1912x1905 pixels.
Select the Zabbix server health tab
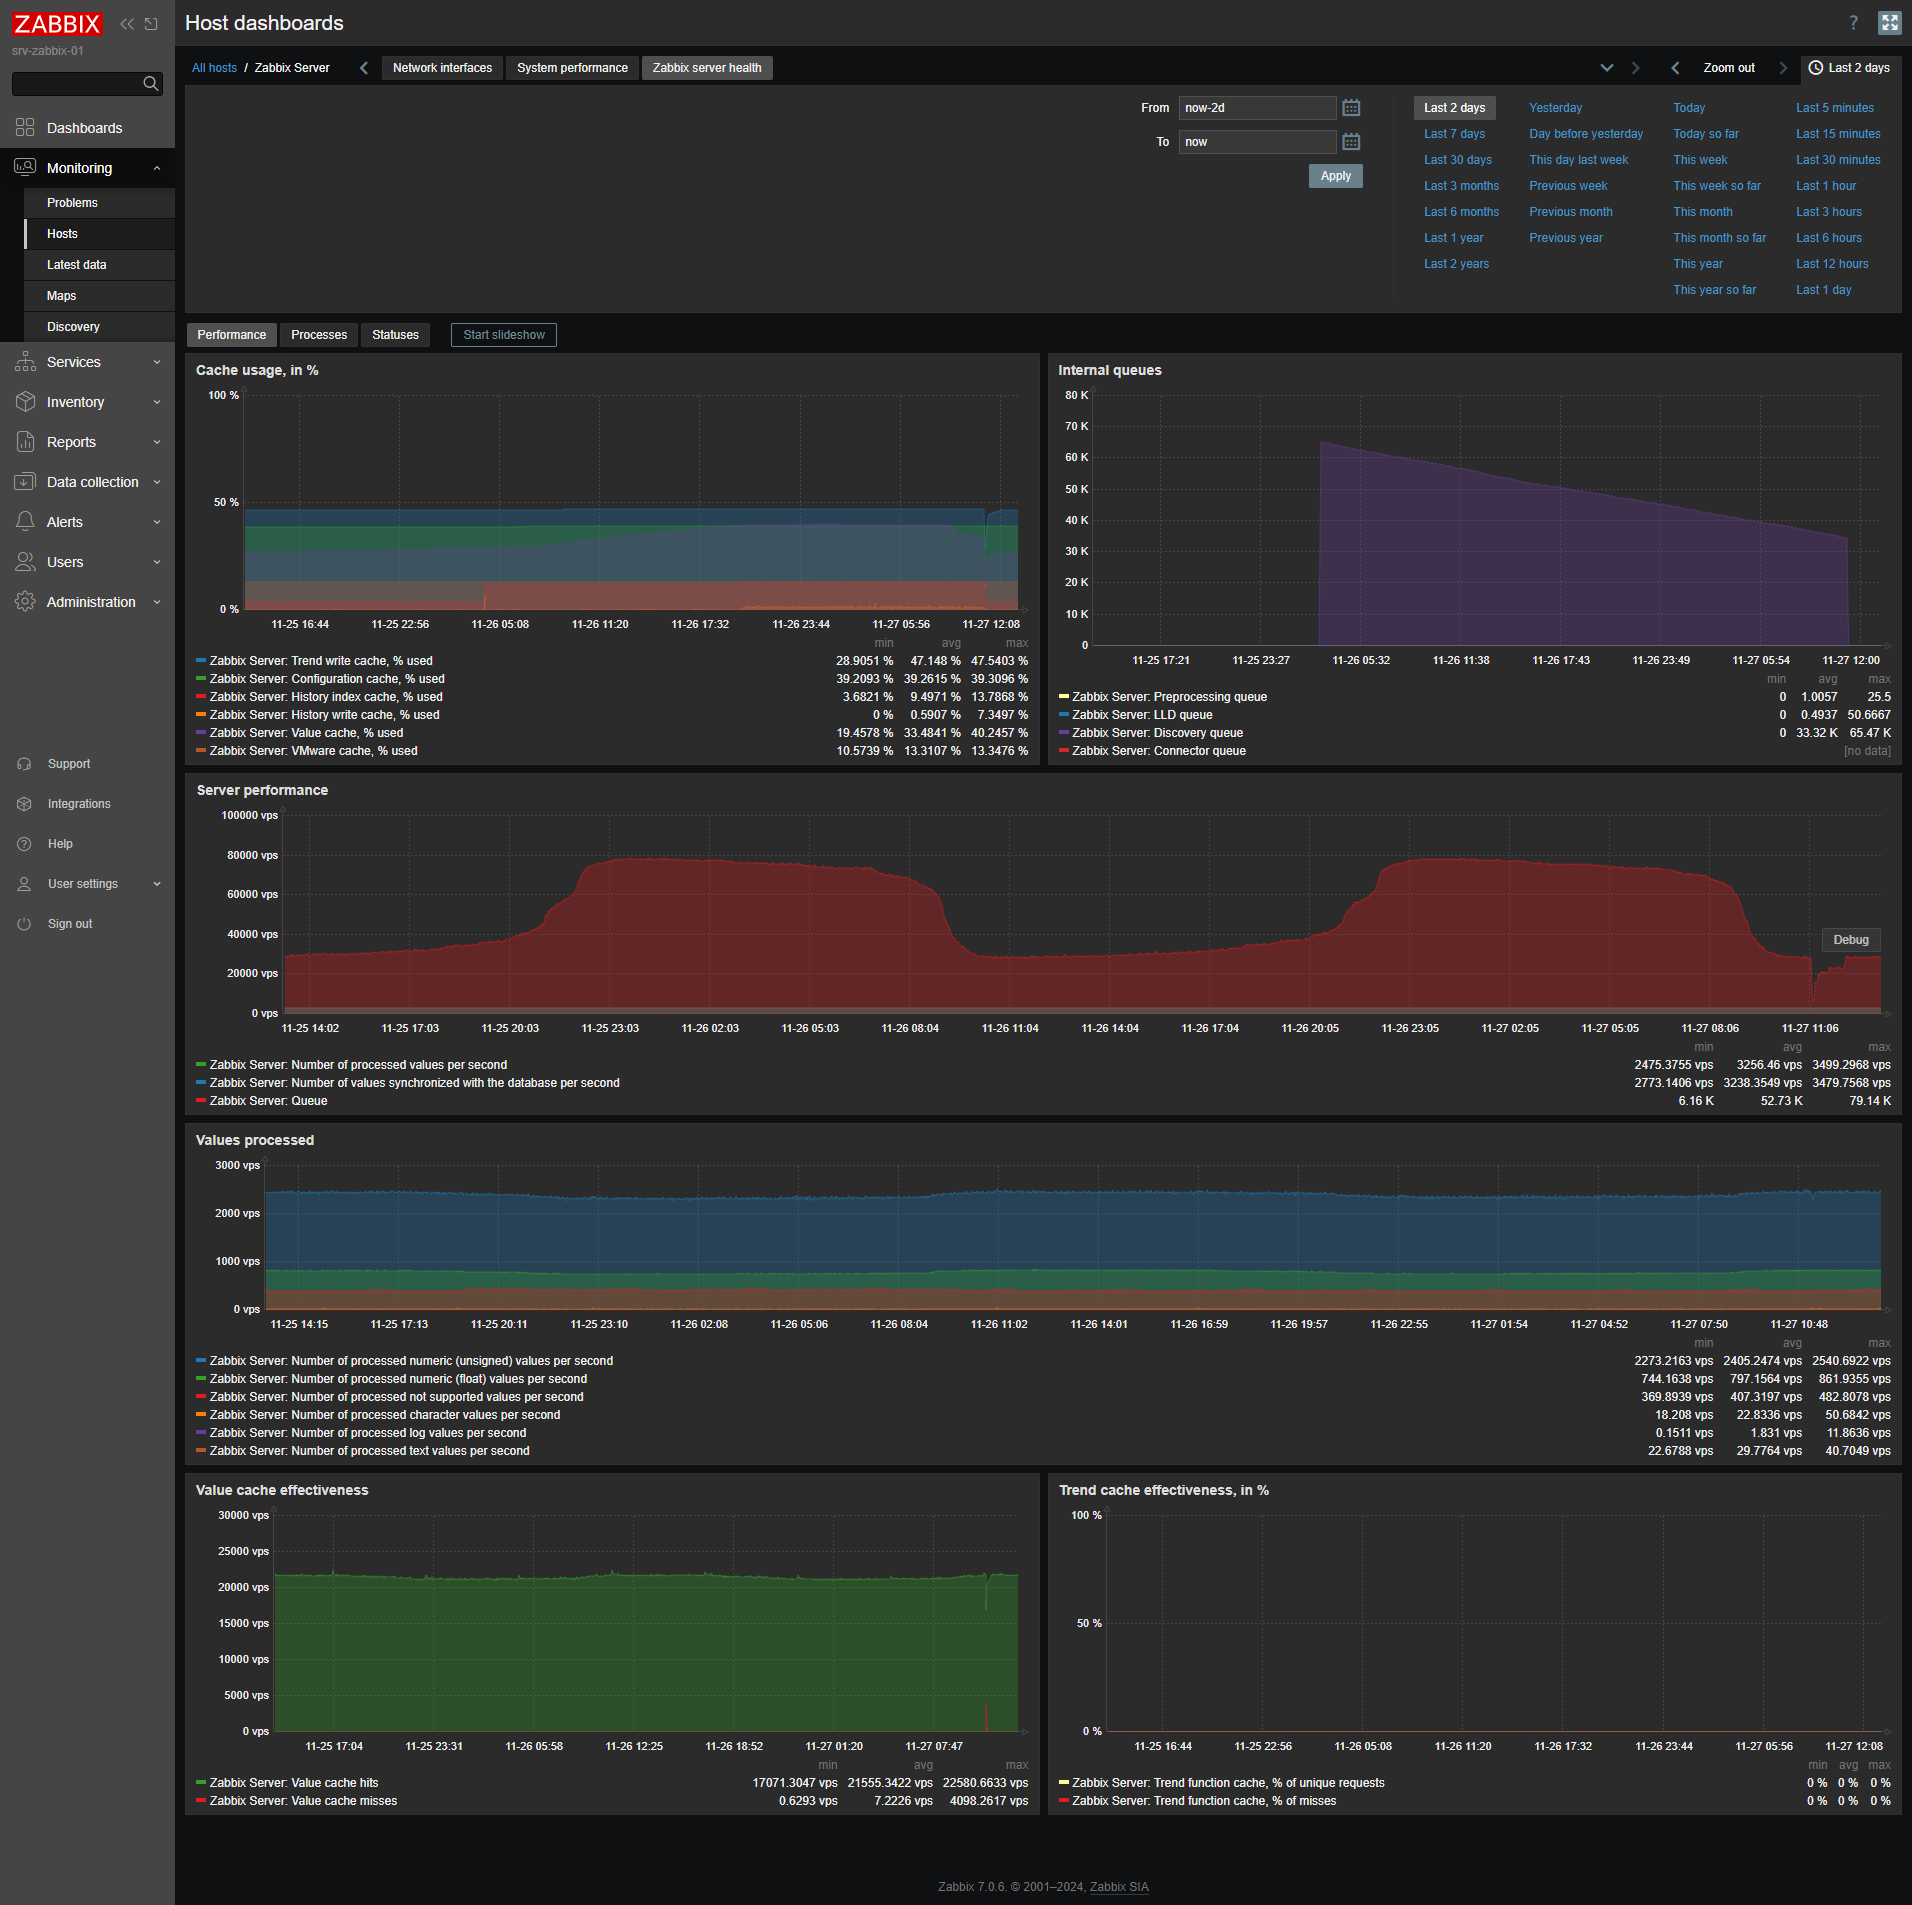707,68
